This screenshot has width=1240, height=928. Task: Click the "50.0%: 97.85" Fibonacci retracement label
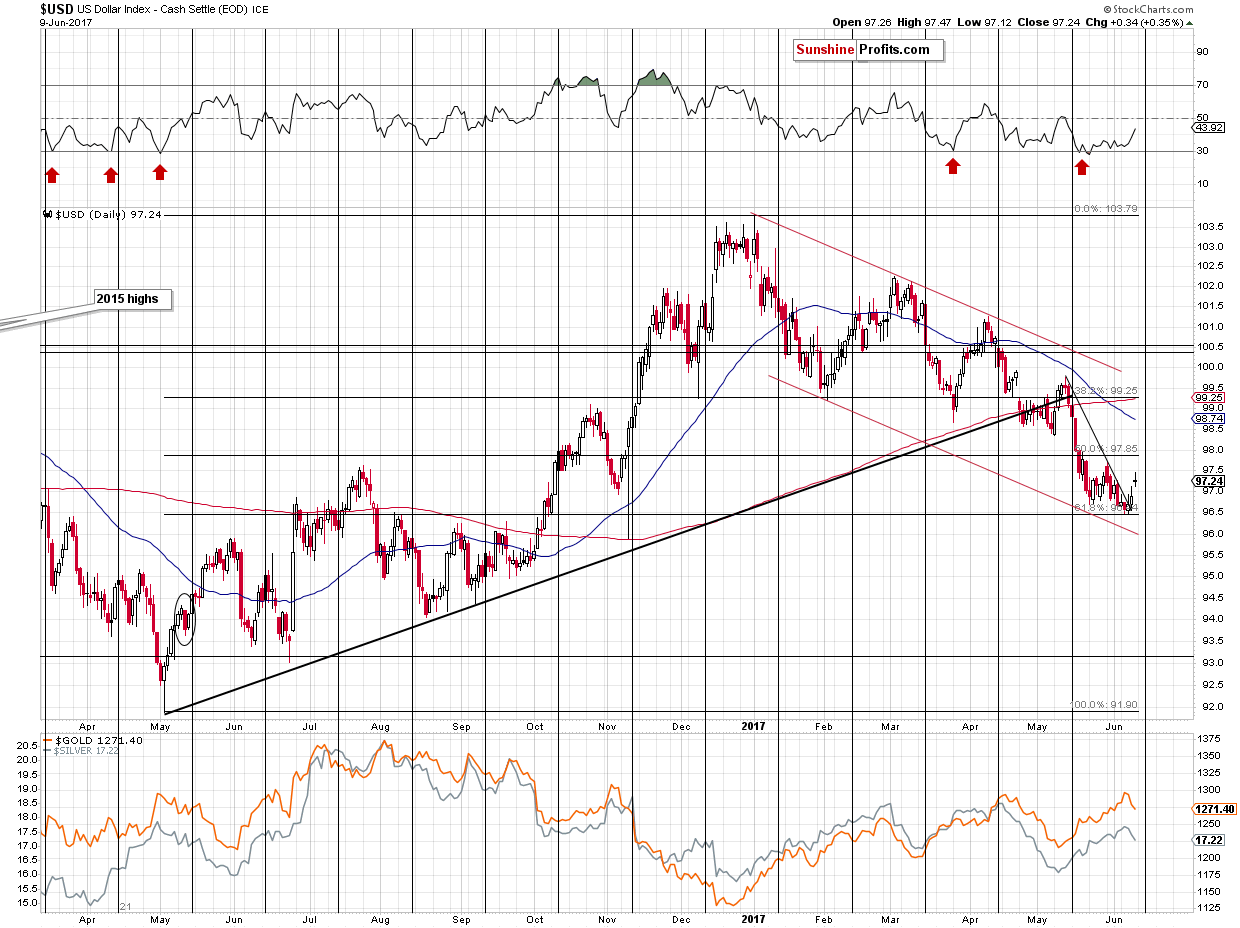[x=1106, y=448]
